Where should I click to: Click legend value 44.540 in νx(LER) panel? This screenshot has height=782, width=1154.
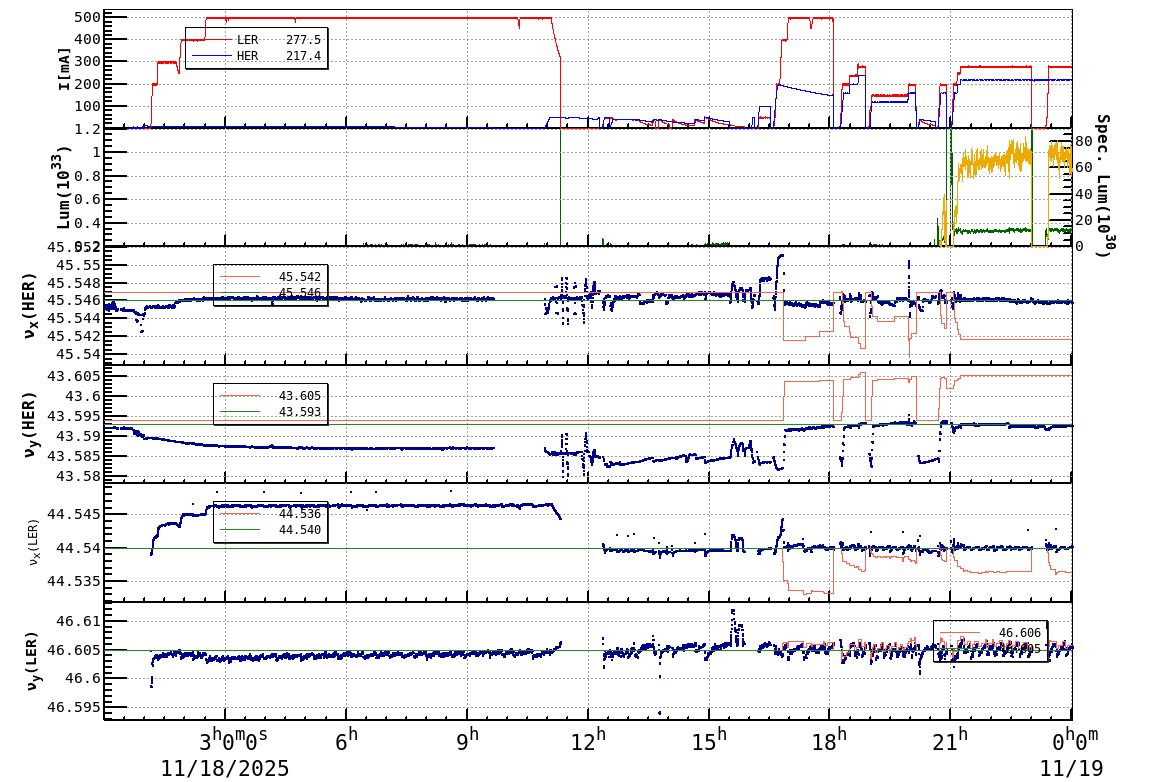pyautogui.click(x=300, y=530)
